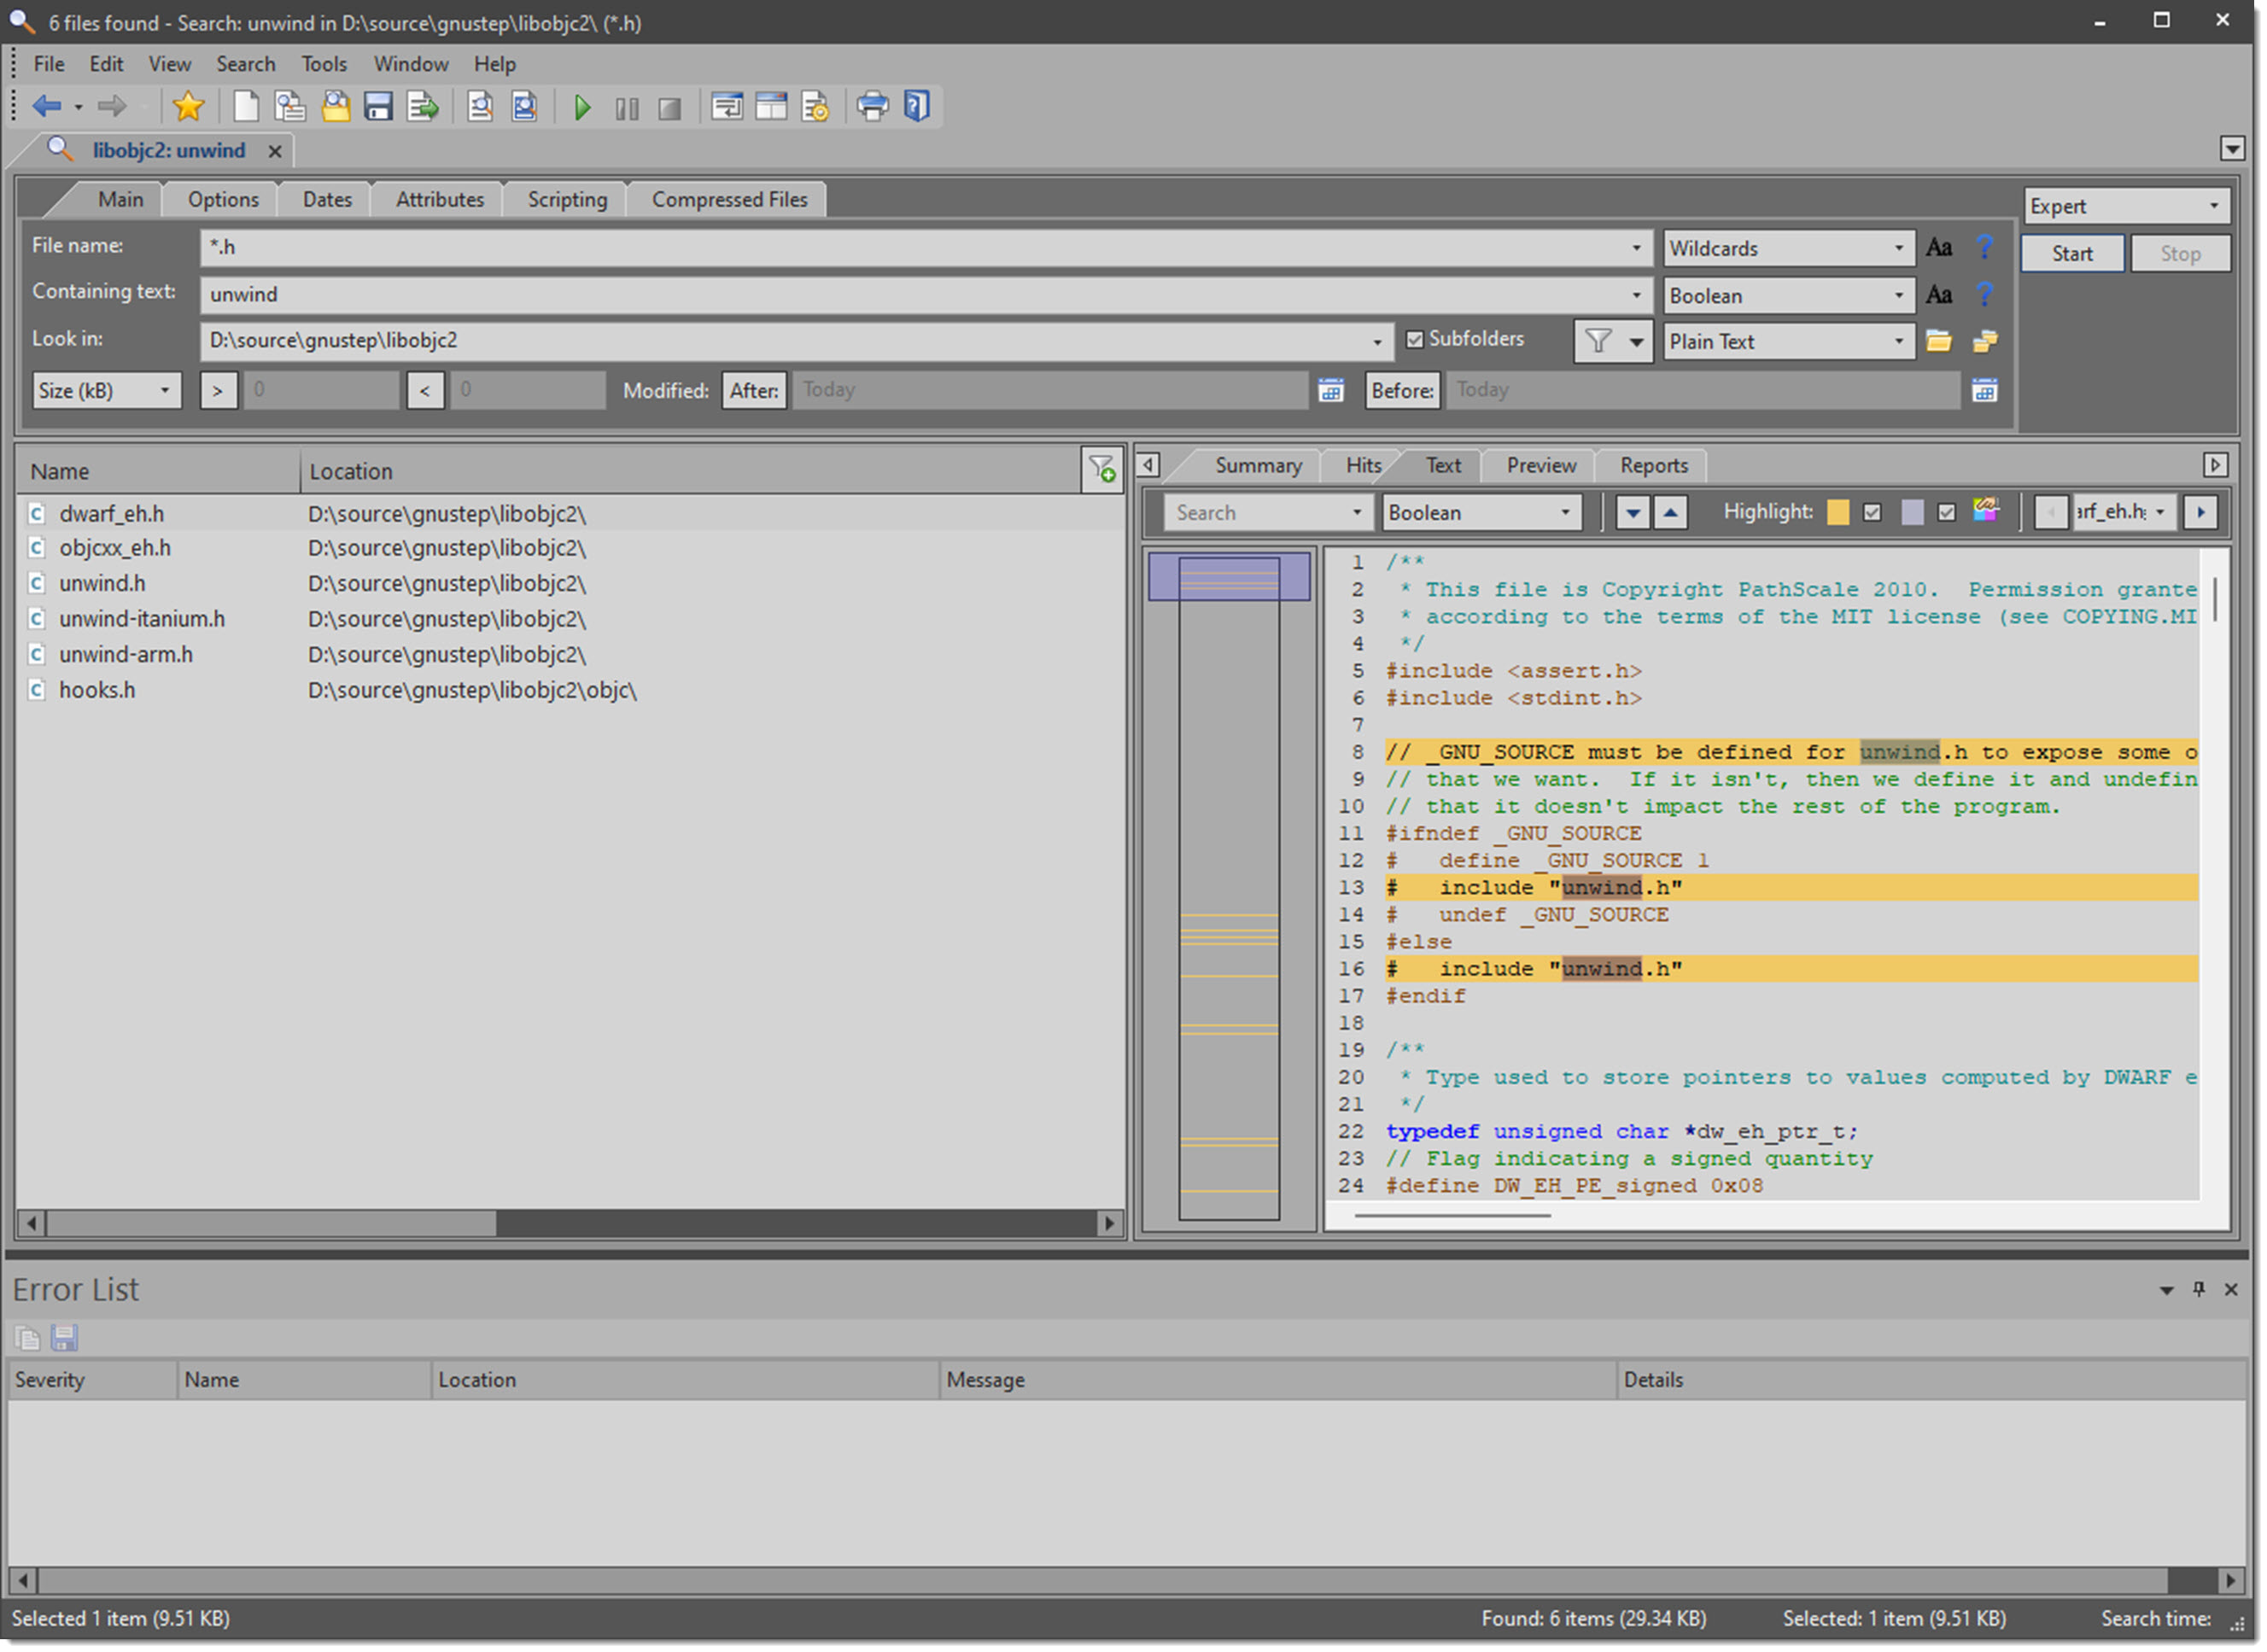
Task: Click the grey Forward arrow in toolbar
Action: 112,106
